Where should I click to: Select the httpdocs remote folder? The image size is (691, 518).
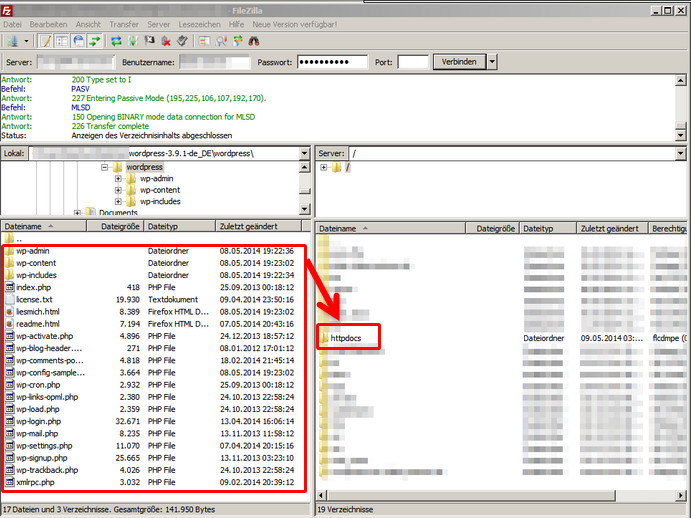(346, 338)
